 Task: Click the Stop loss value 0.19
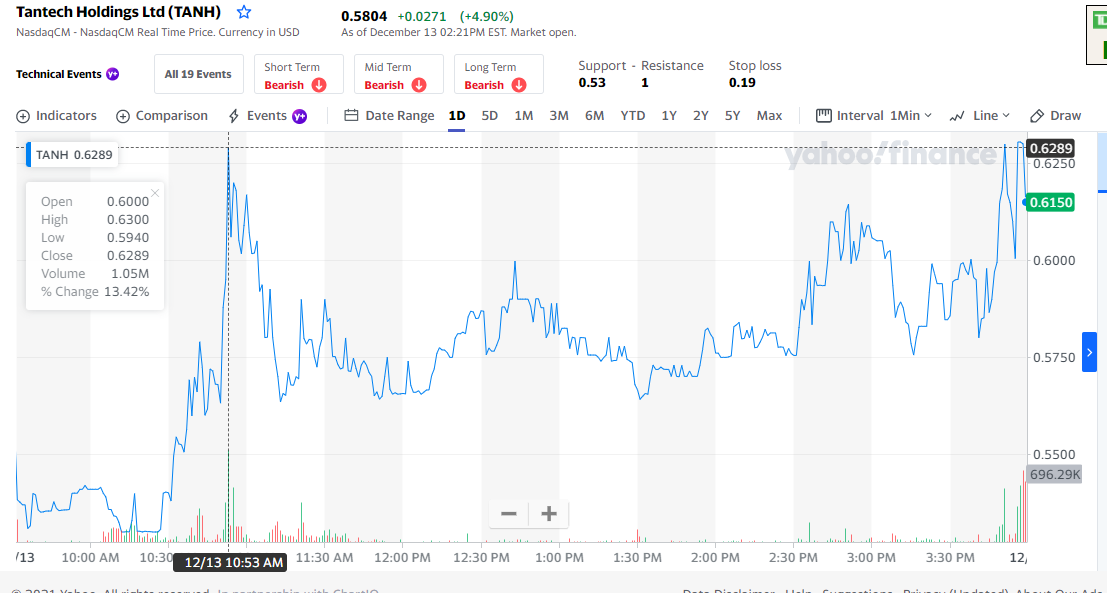point(742,83)
